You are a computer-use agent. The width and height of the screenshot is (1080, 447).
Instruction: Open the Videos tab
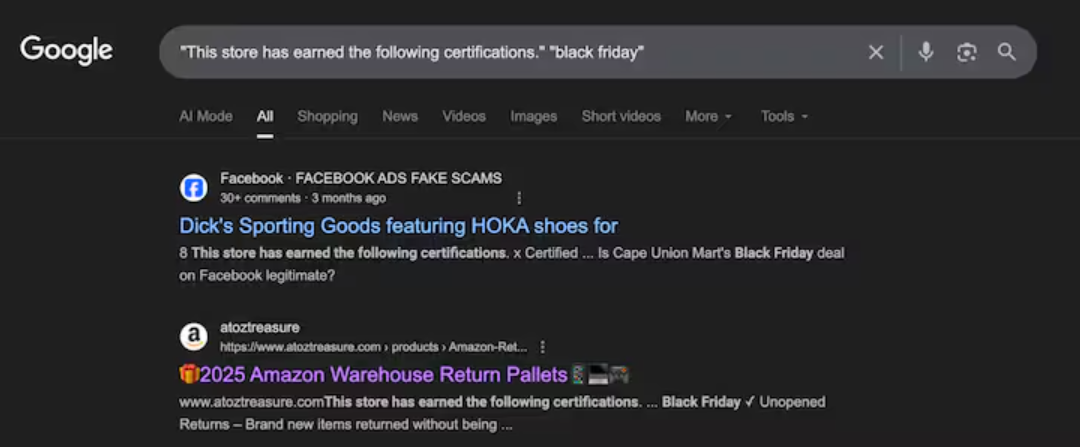(464, 116)
